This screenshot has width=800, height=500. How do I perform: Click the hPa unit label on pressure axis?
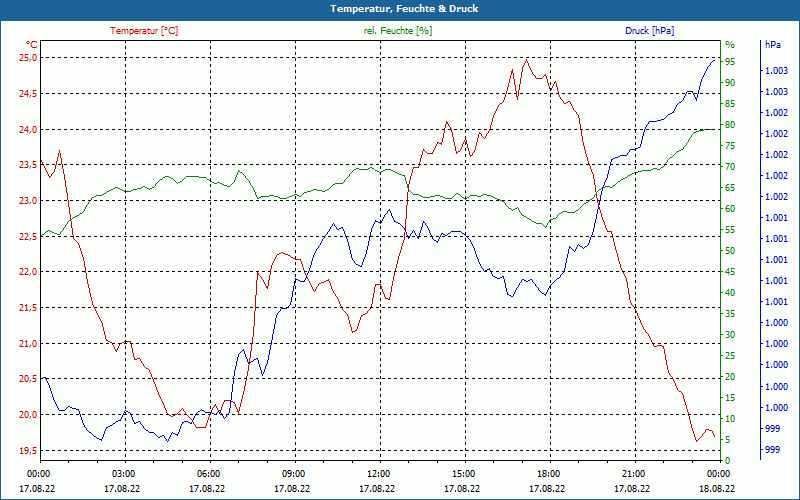(773, 44)
